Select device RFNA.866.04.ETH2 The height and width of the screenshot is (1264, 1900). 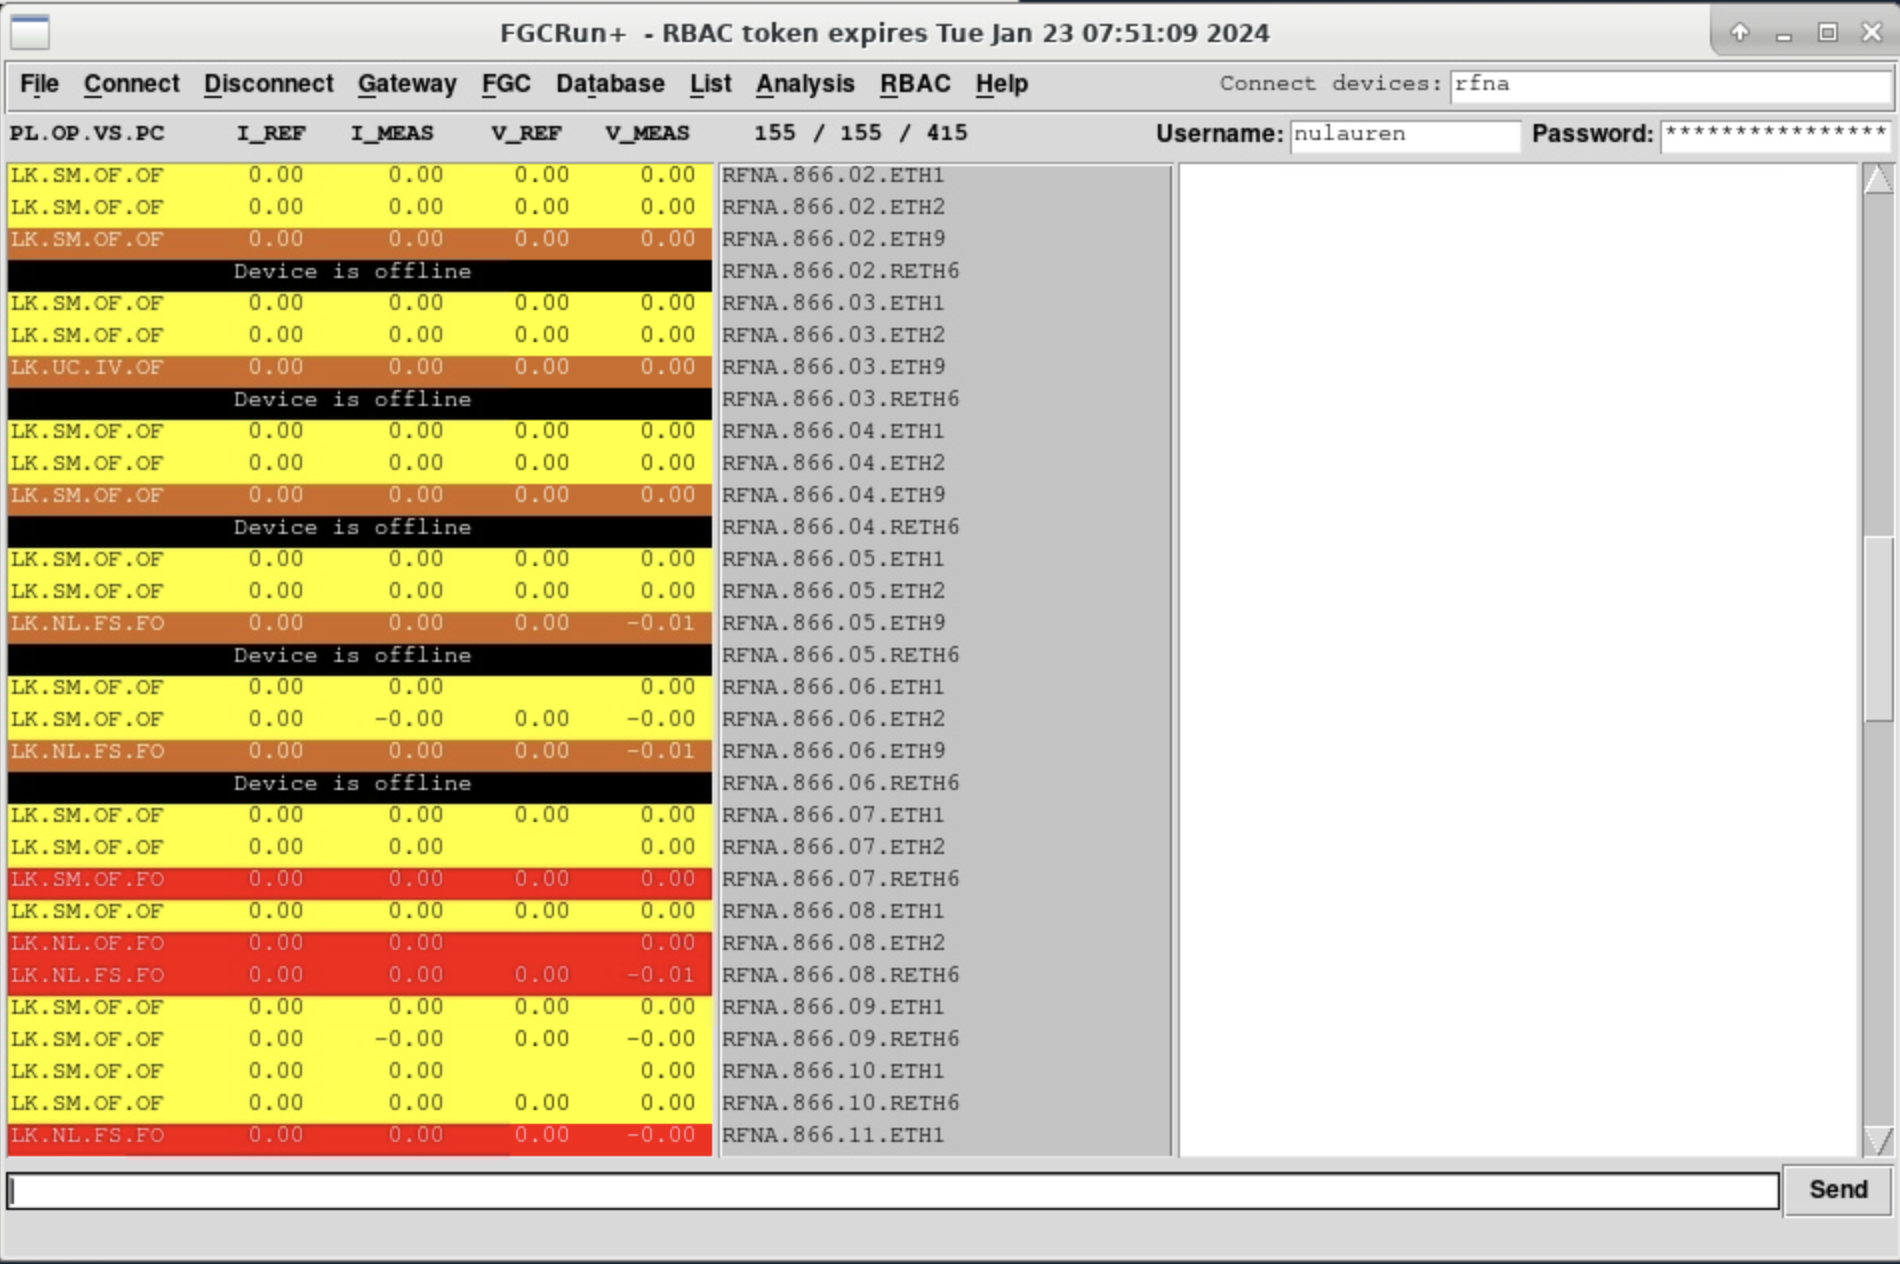pos(833,463)
